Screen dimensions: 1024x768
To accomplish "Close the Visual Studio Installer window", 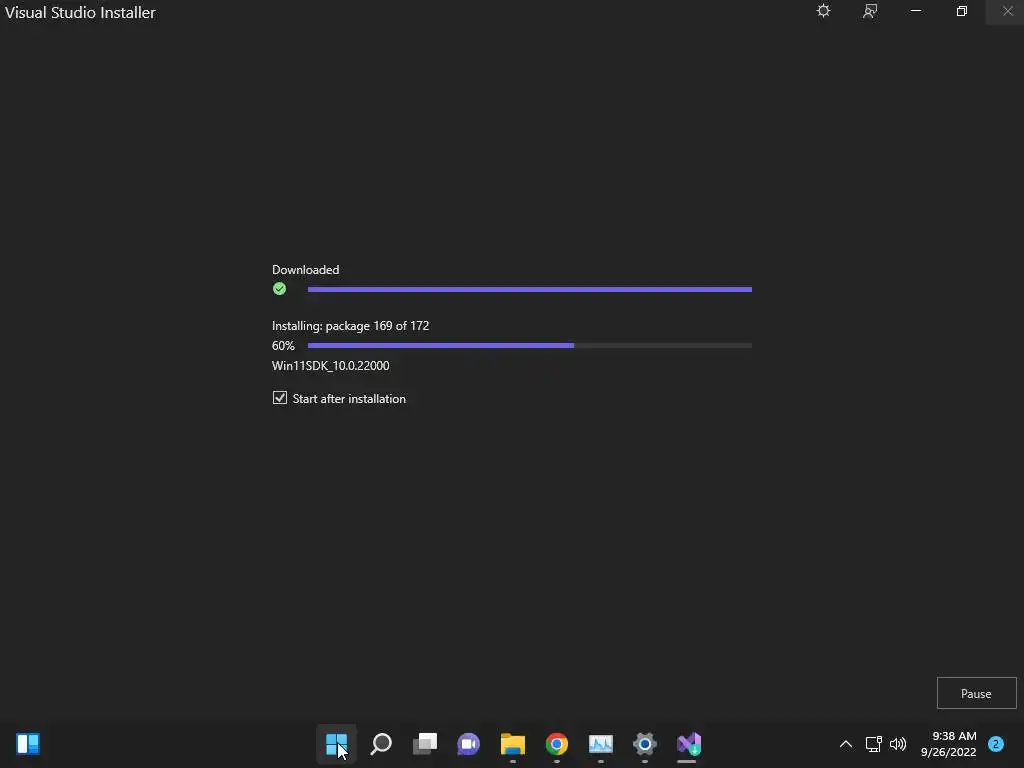I will coord(1008,11).
